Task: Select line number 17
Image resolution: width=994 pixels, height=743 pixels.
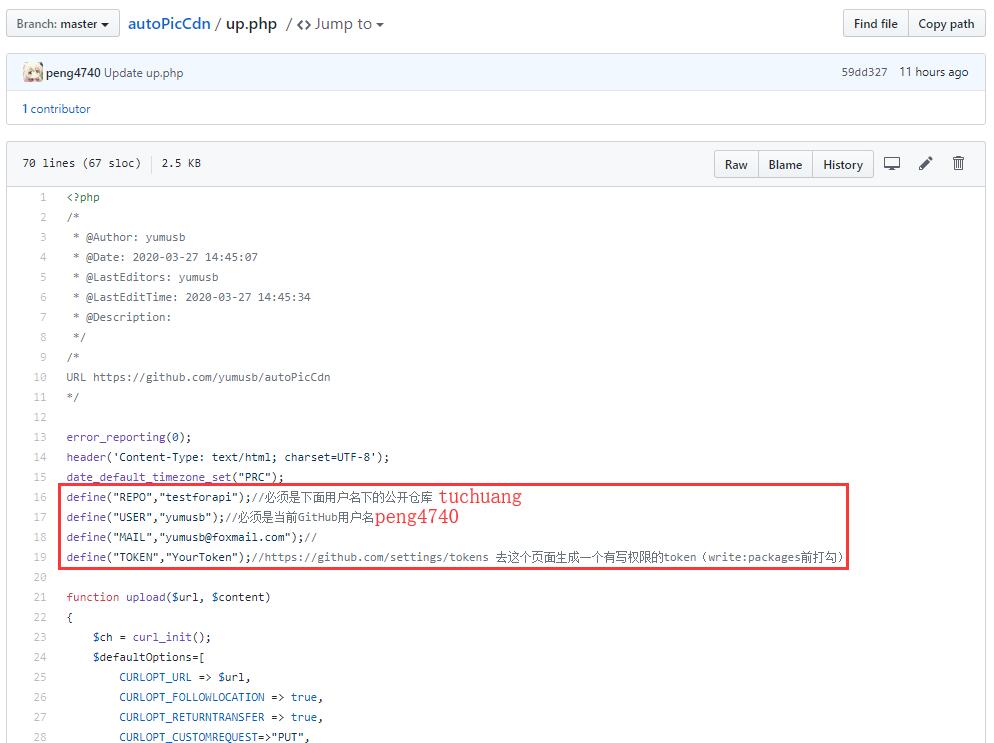Action: pyautogui.click(x=40, y=517)
